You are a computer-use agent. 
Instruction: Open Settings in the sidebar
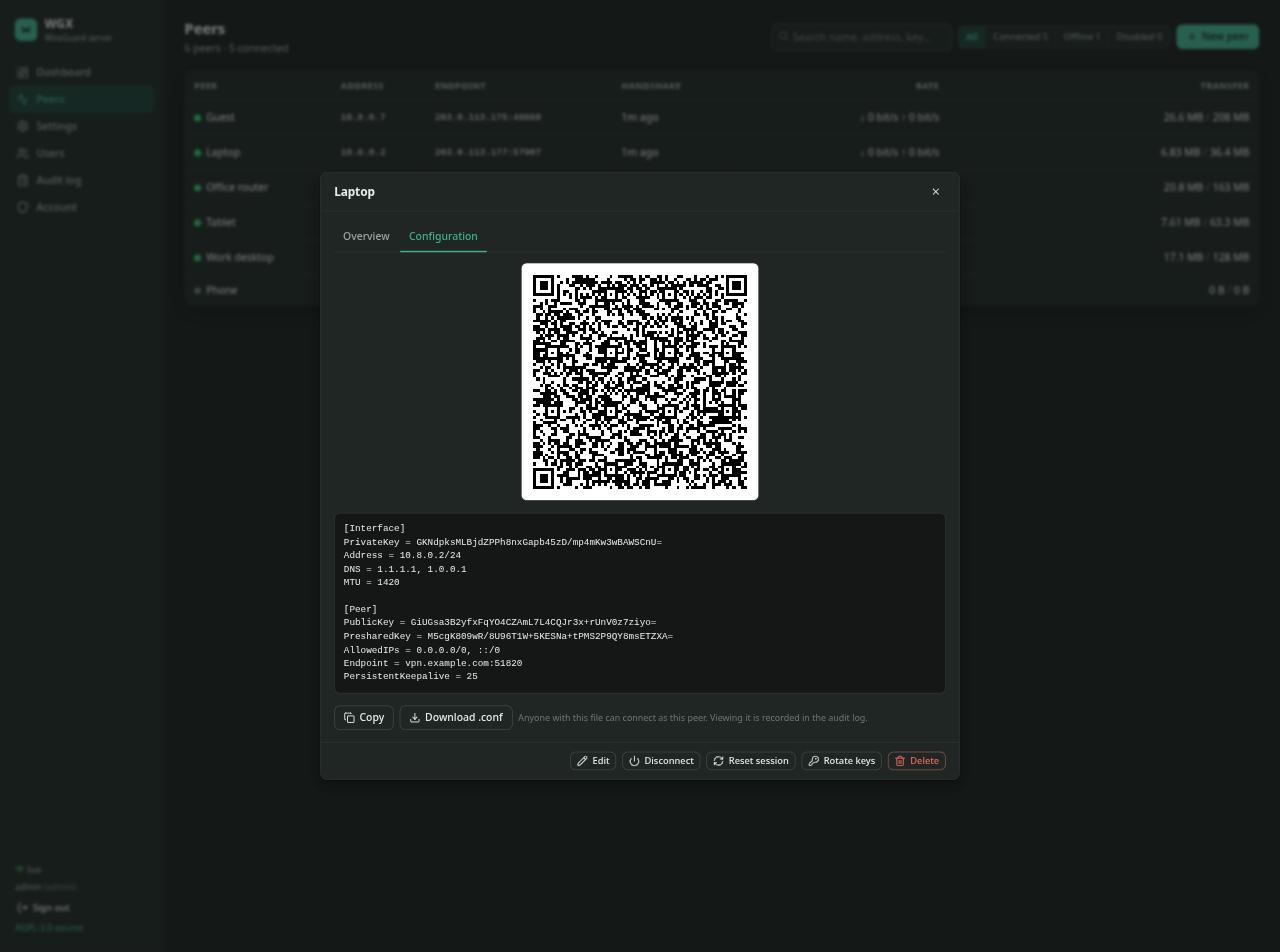coord(81,126)
